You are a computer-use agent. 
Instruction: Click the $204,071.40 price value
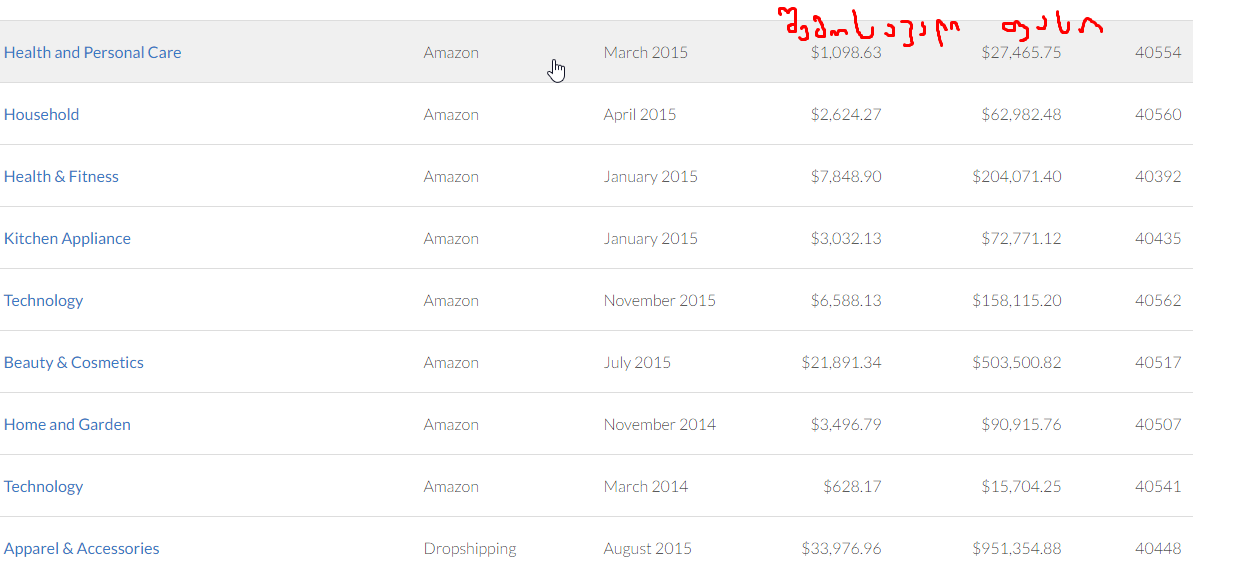[x=1016, y=176]
